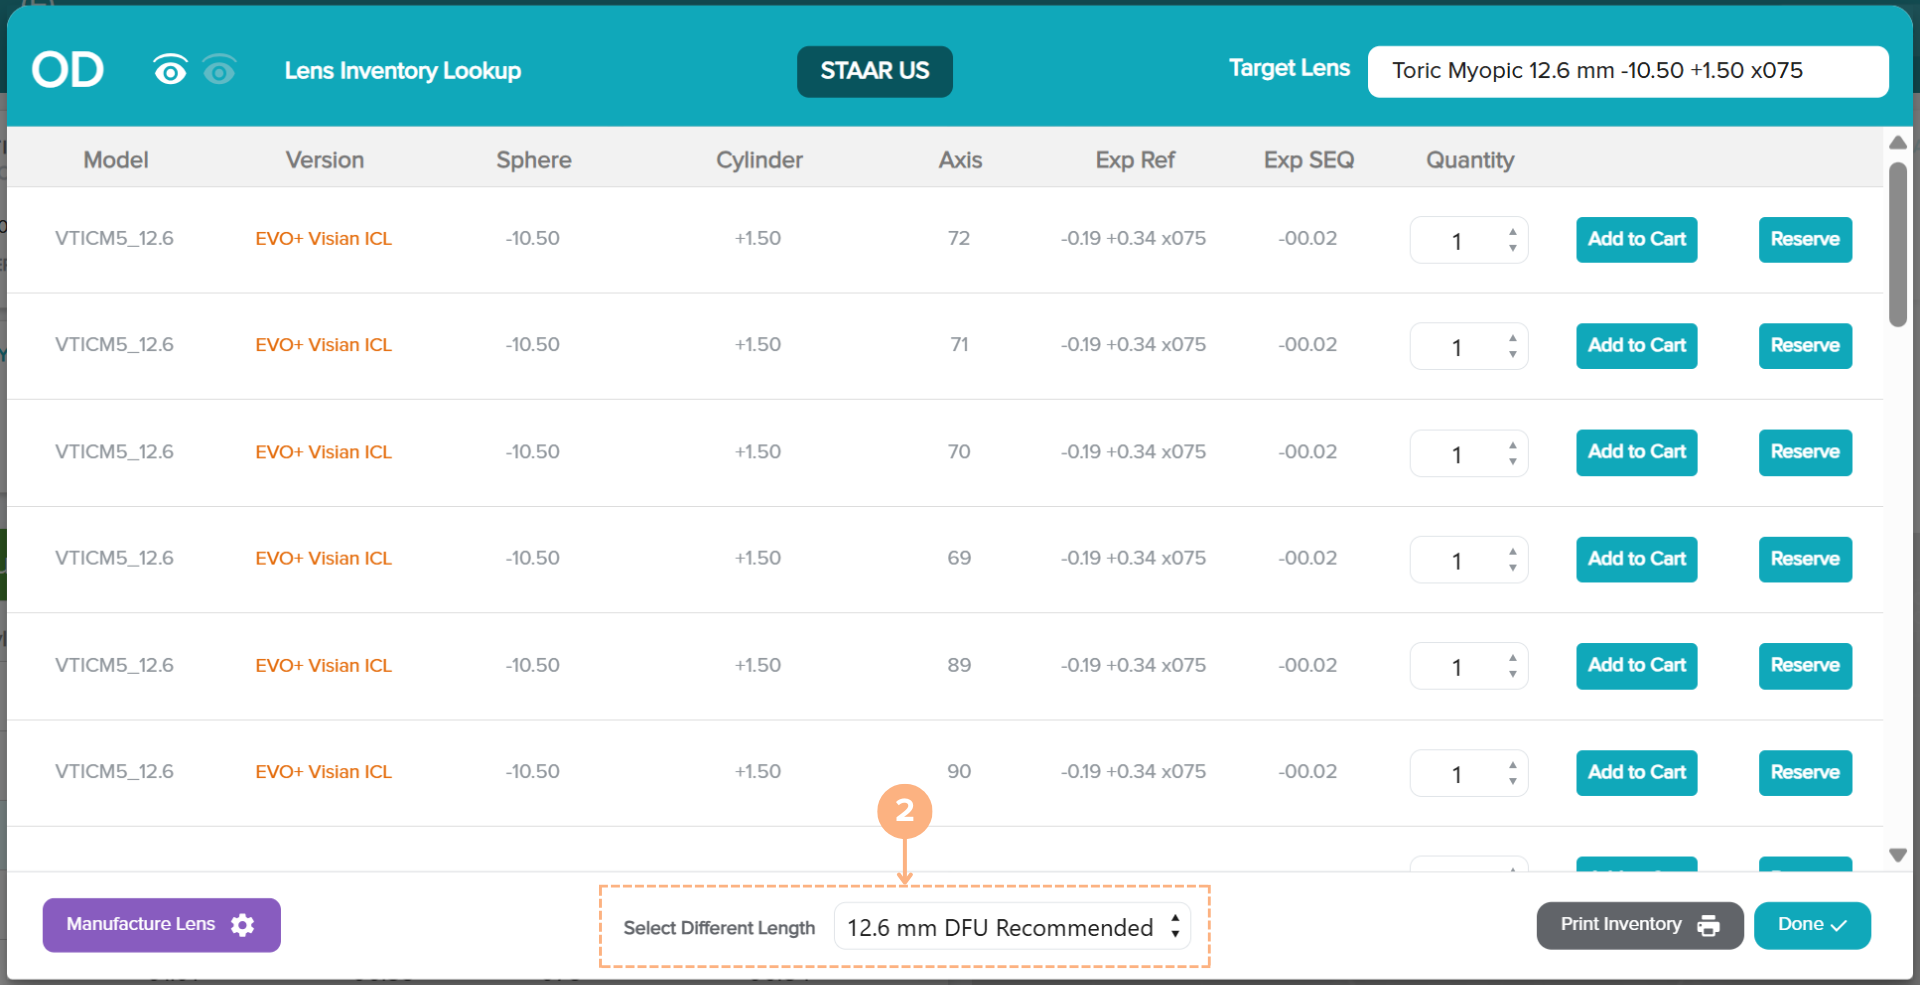
Task: Reserve the axis 69 lens
Action: 1804,559
